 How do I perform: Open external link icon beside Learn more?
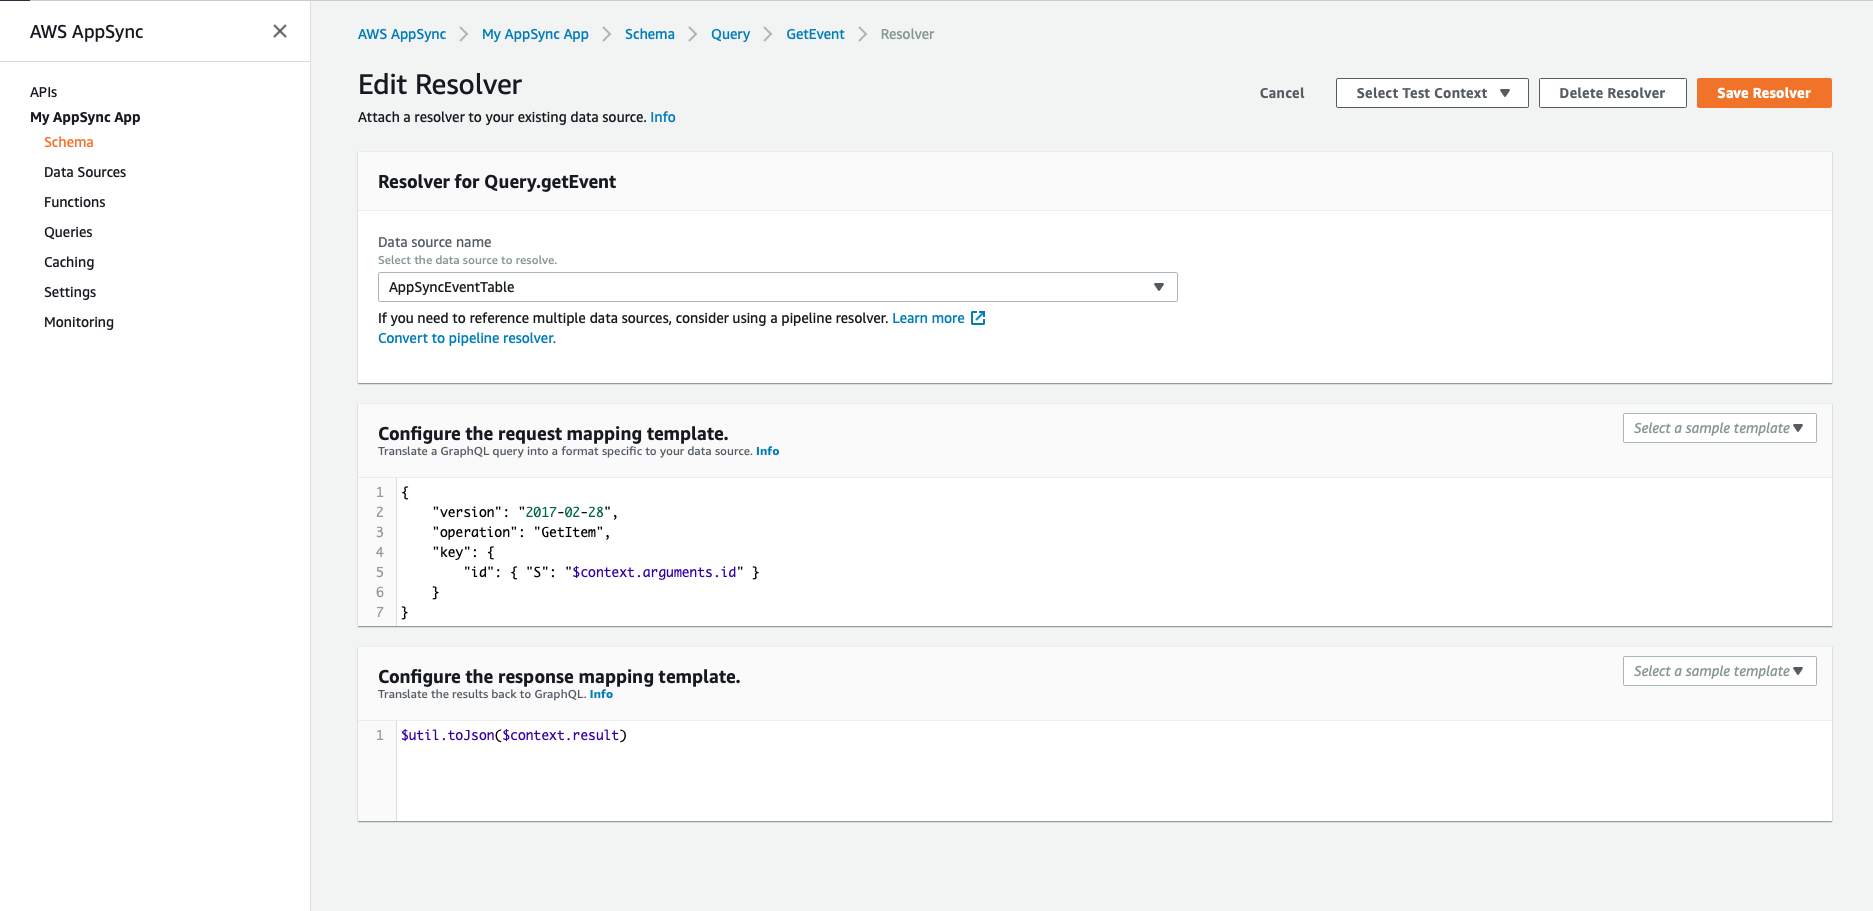click(x=978, y=318)
